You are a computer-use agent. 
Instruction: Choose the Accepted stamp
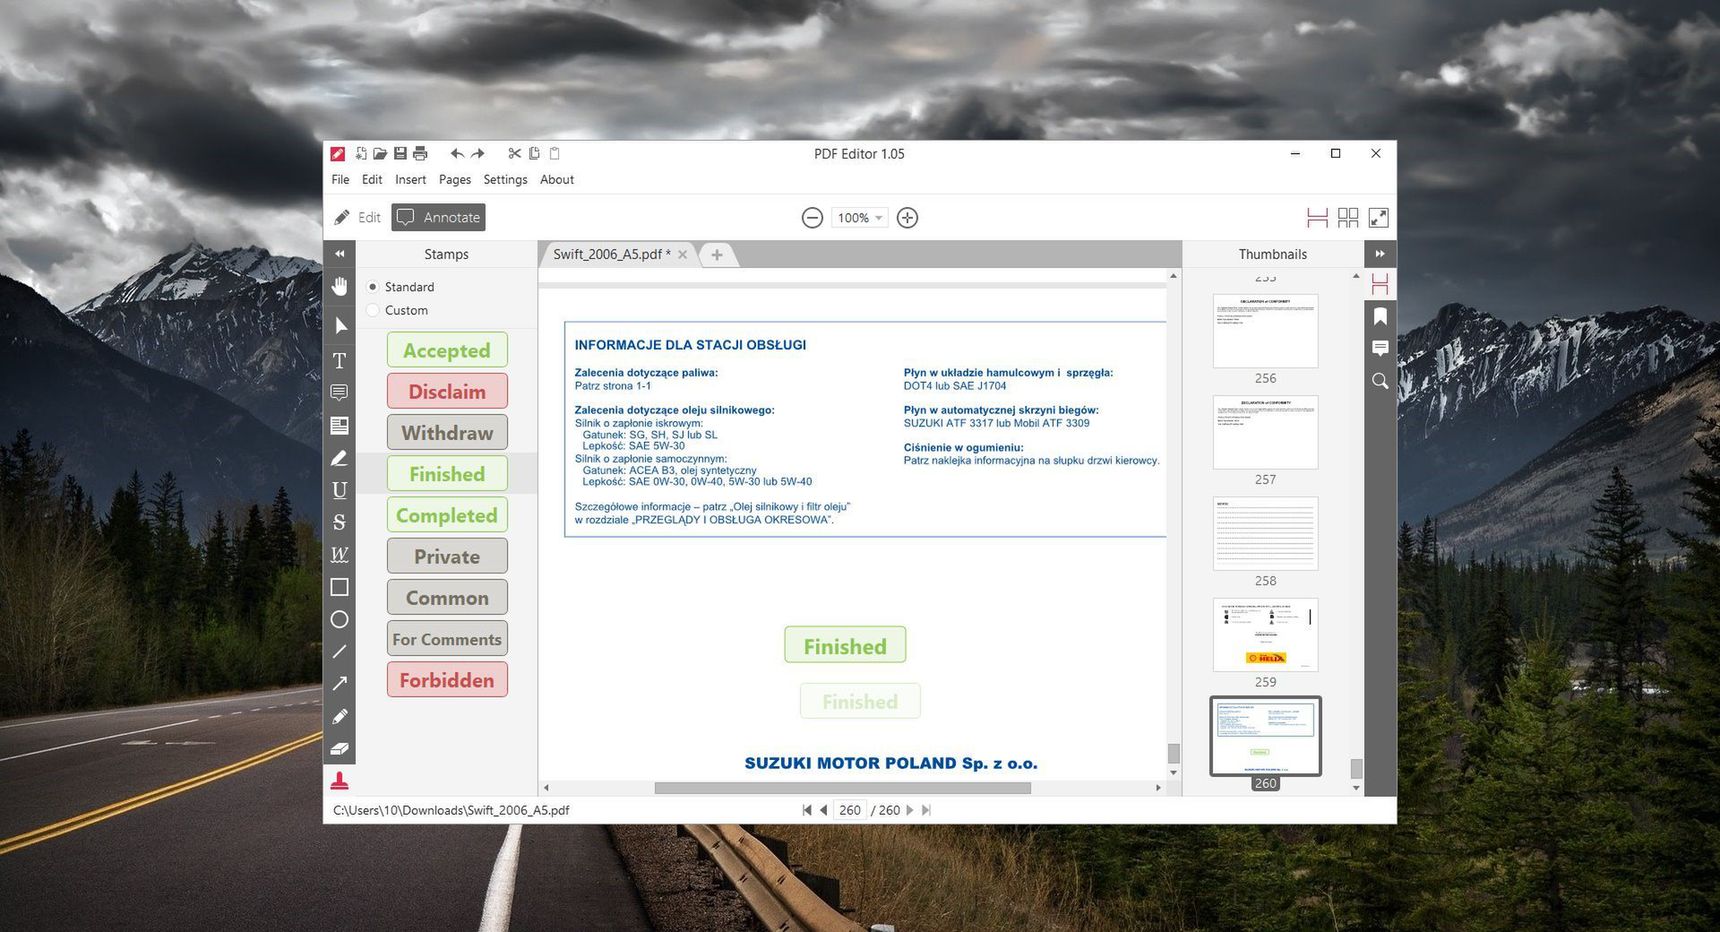point(447,350)
